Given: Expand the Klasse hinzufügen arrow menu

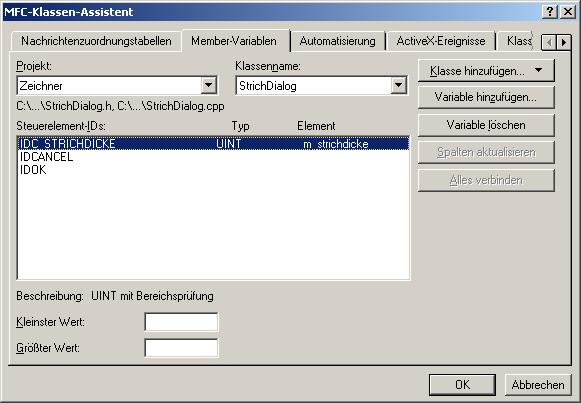Looking at the screenshot, I should 539,70.
